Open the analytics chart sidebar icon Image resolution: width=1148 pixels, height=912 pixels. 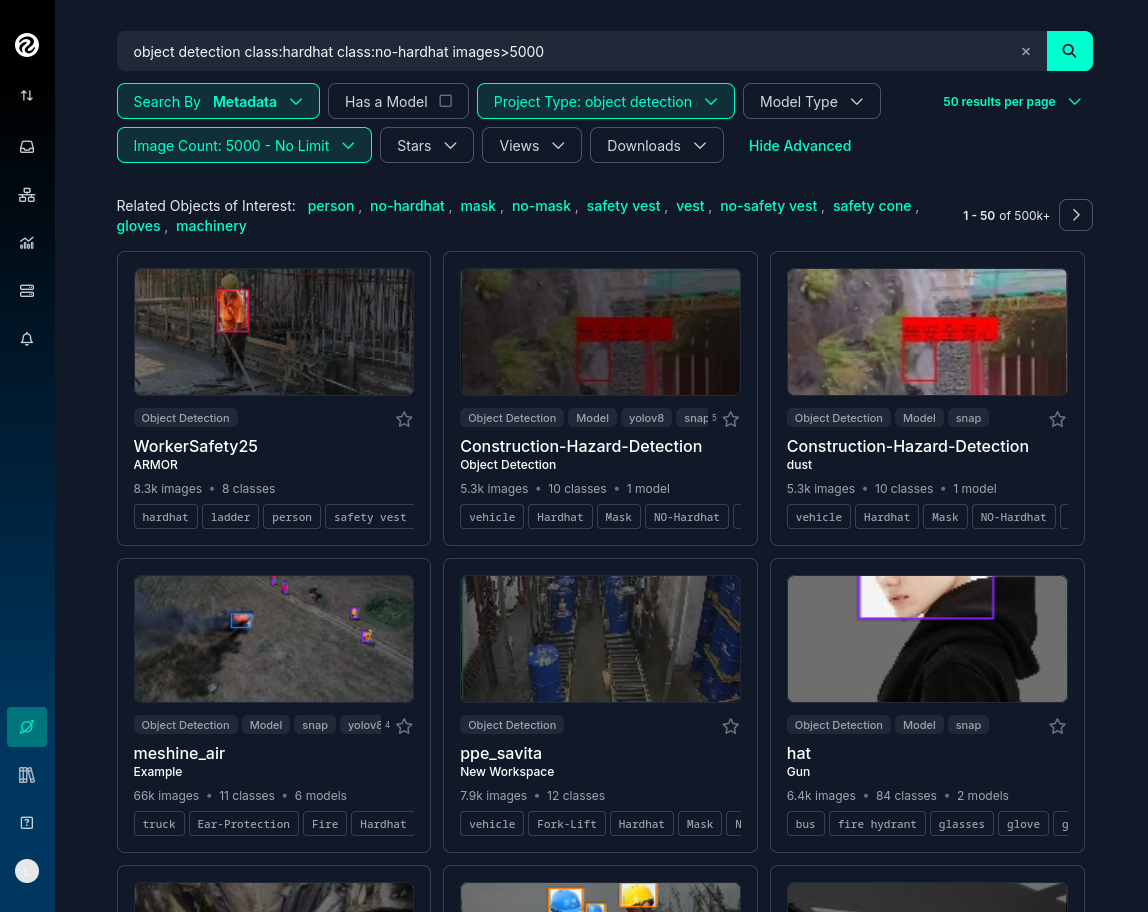tap(27, 243)
